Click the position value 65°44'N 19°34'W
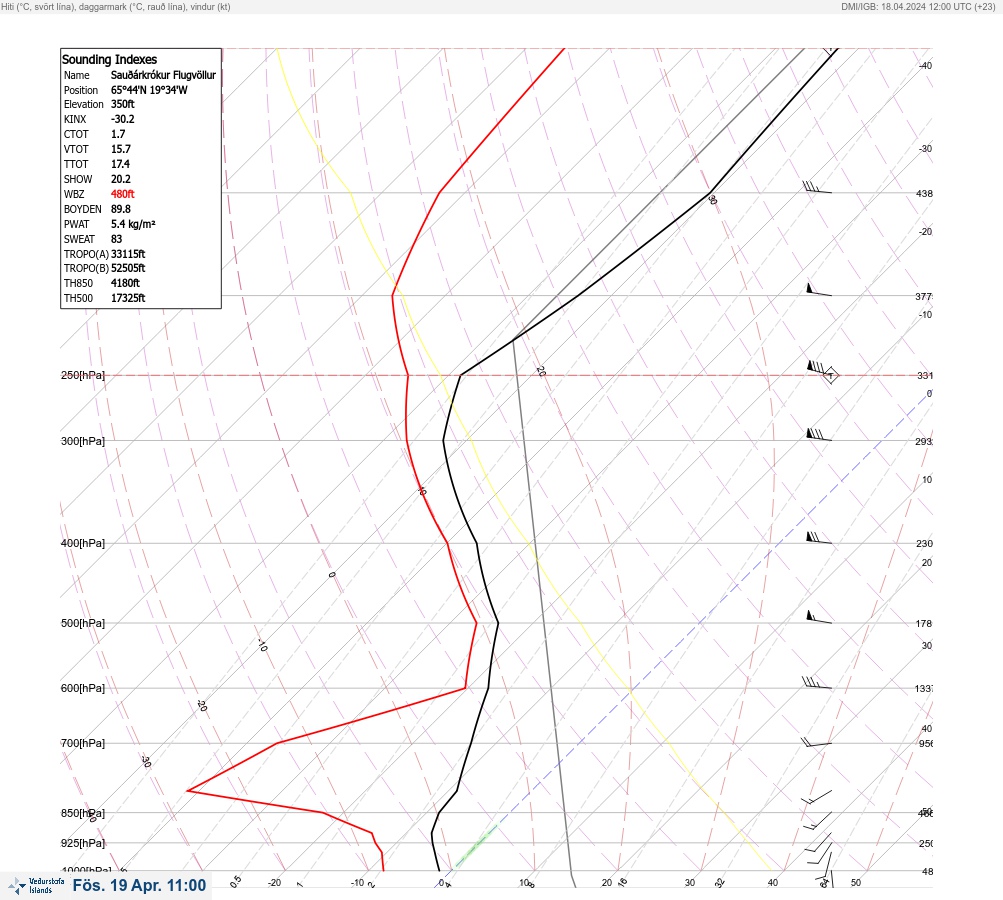Viewport: 1003px width, 900px height. [149, 90]
